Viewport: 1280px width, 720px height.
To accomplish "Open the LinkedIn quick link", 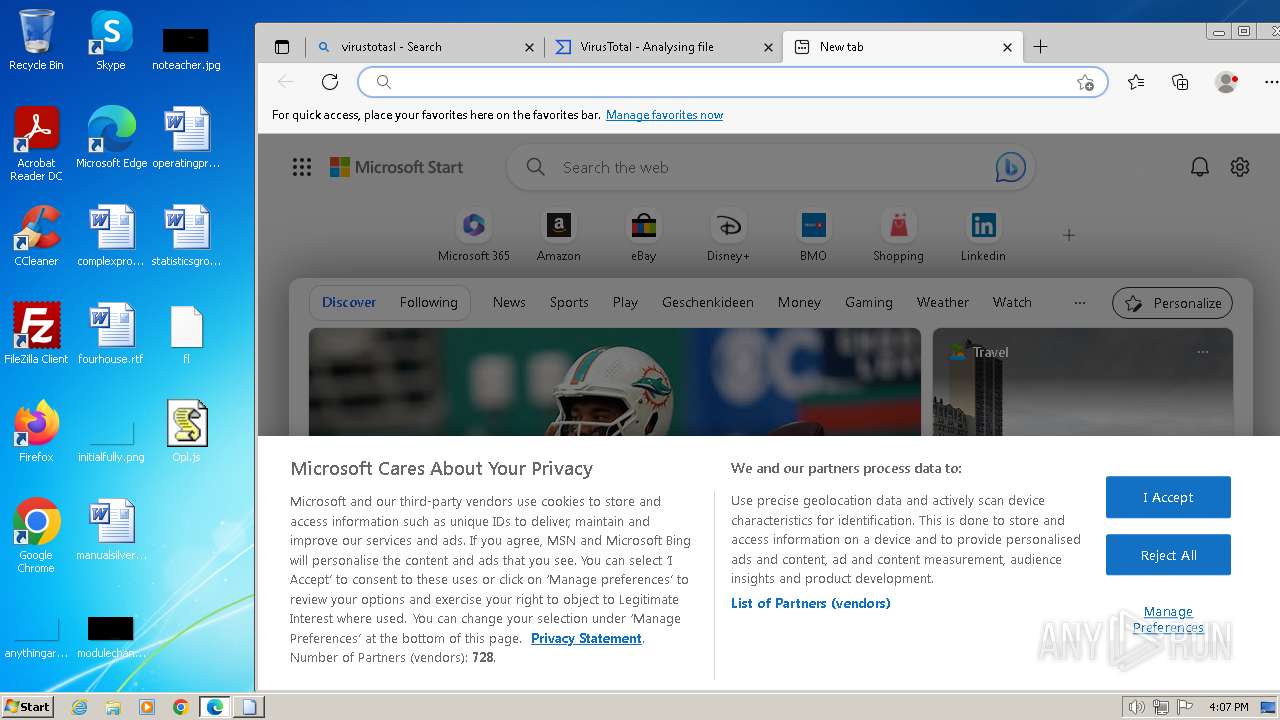I will [x=983, y=236].
